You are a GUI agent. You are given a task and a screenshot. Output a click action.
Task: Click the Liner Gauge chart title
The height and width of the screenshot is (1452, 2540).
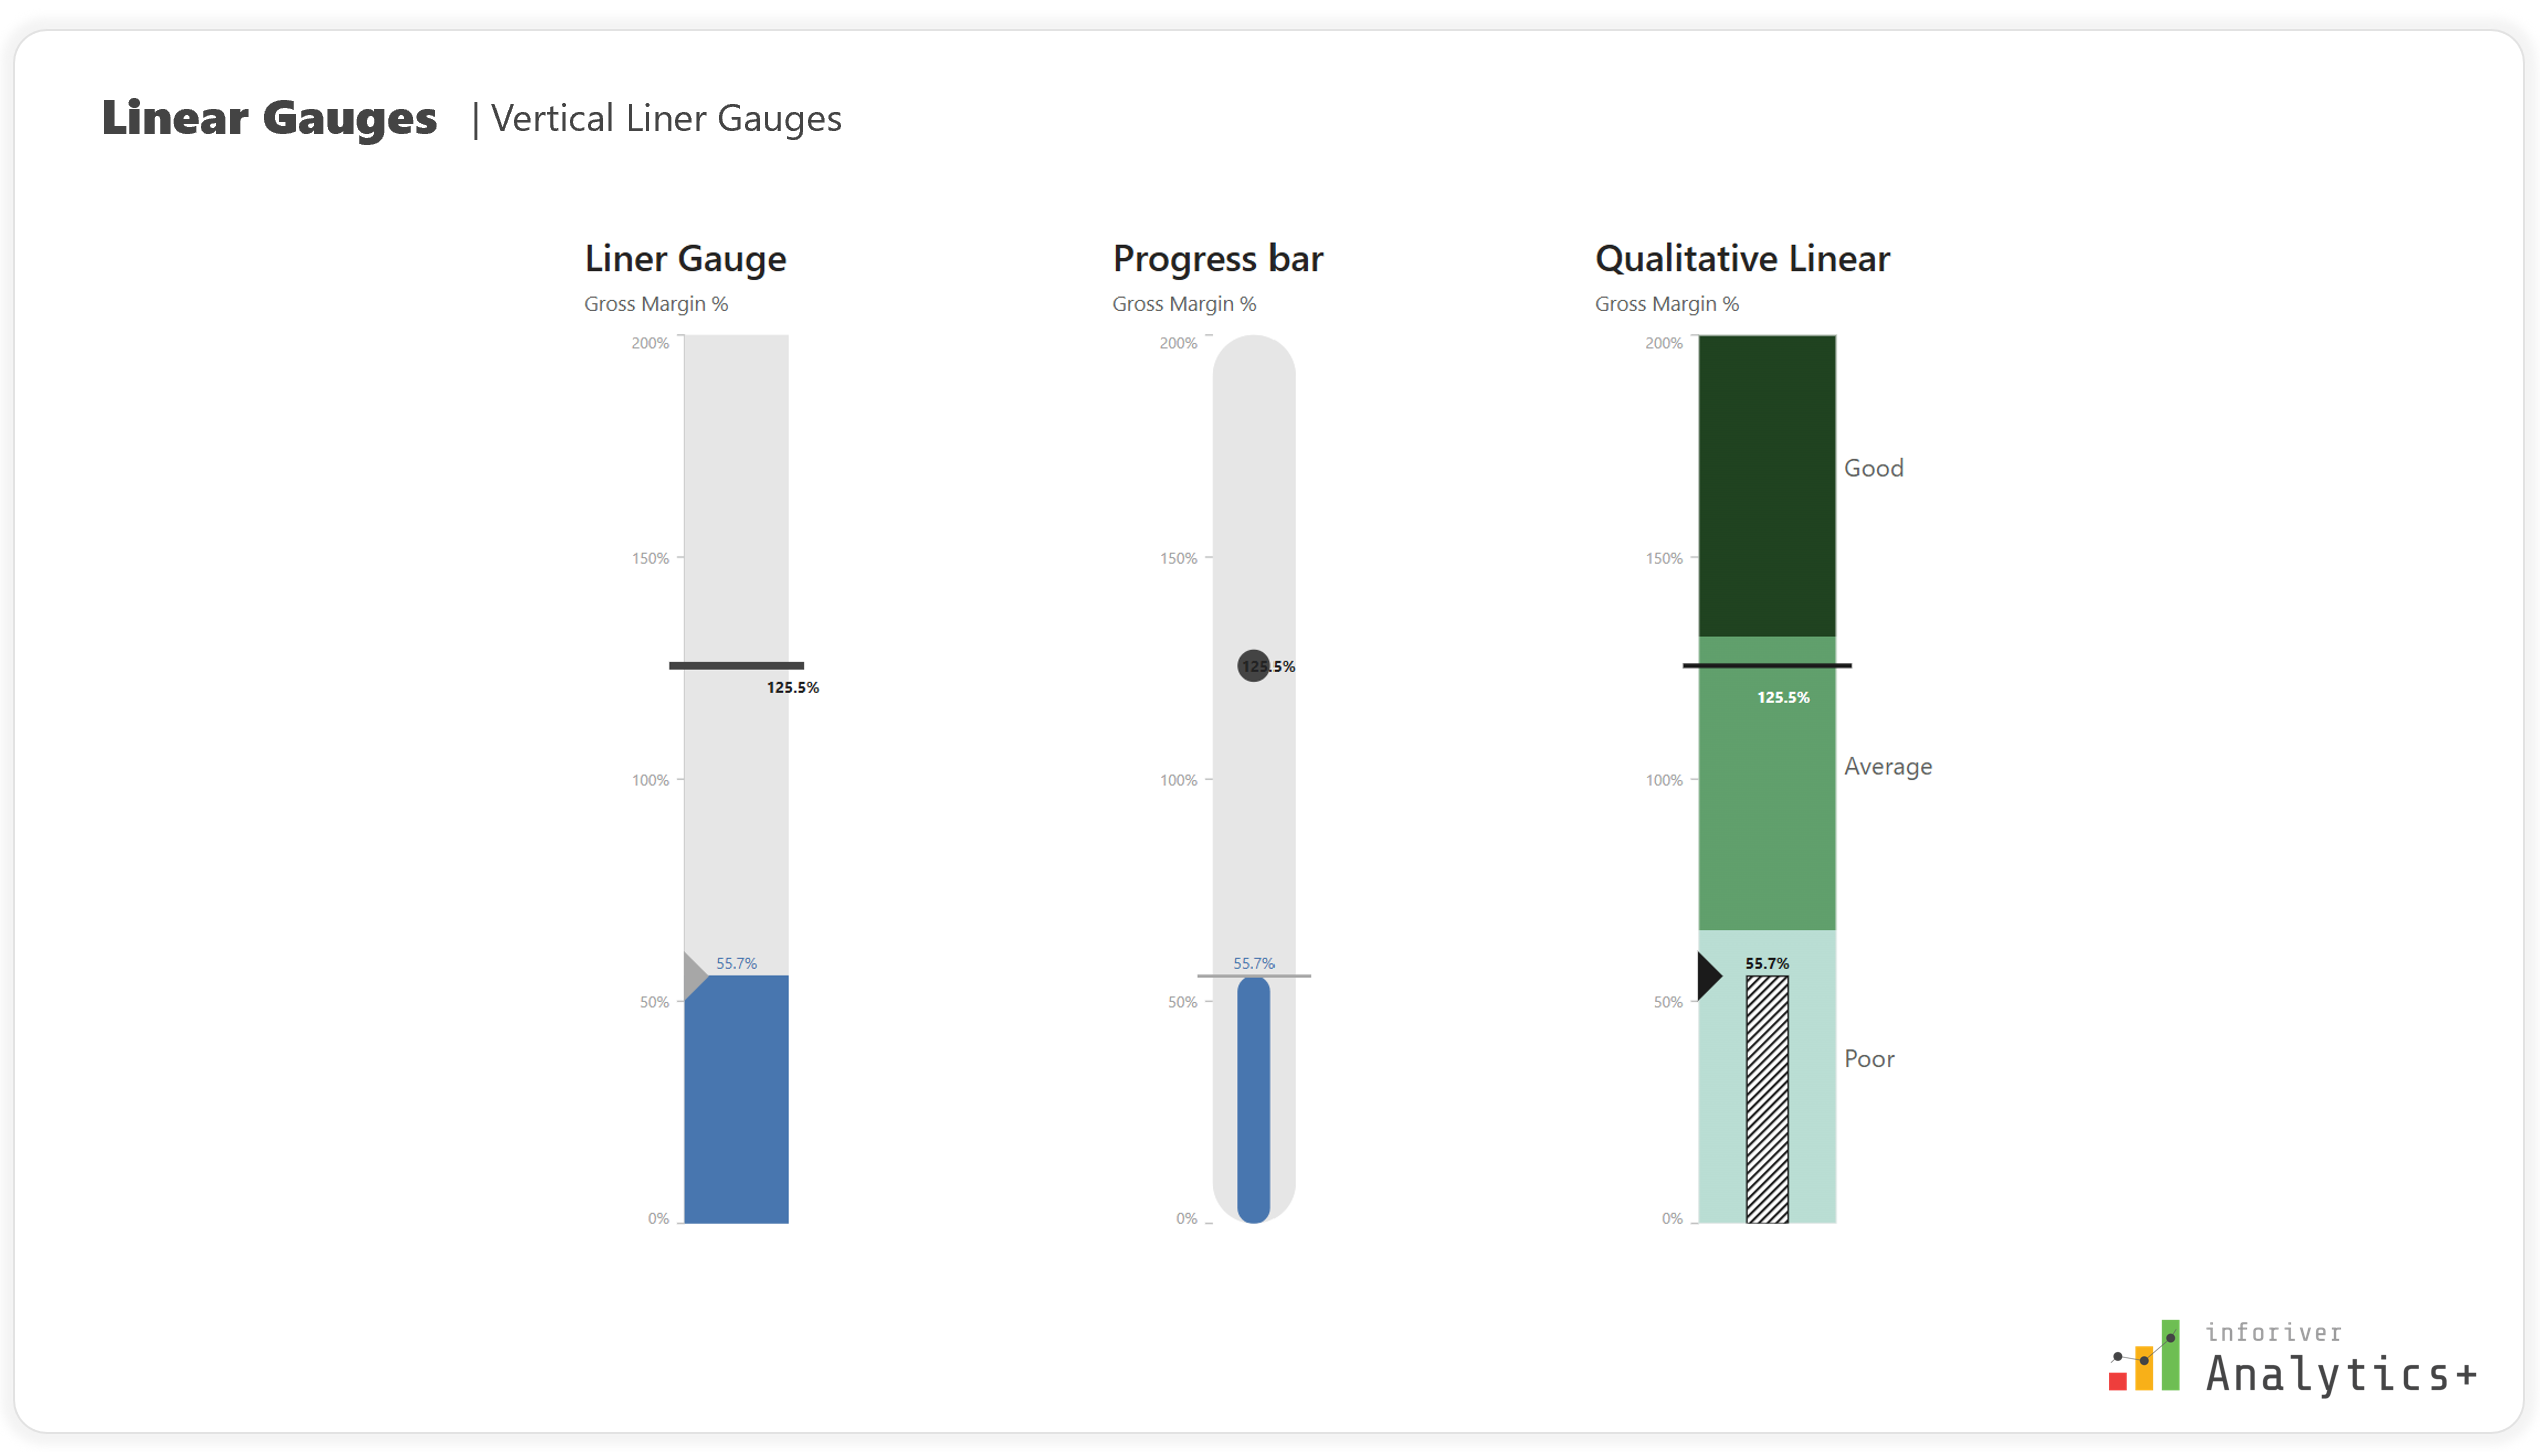686,259
